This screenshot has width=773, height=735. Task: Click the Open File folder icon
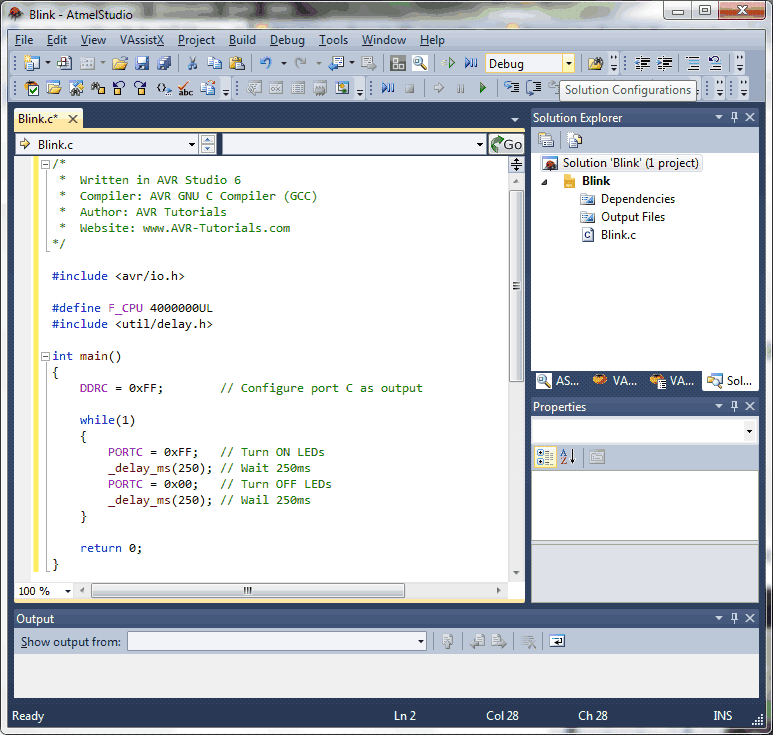point(120,63)
